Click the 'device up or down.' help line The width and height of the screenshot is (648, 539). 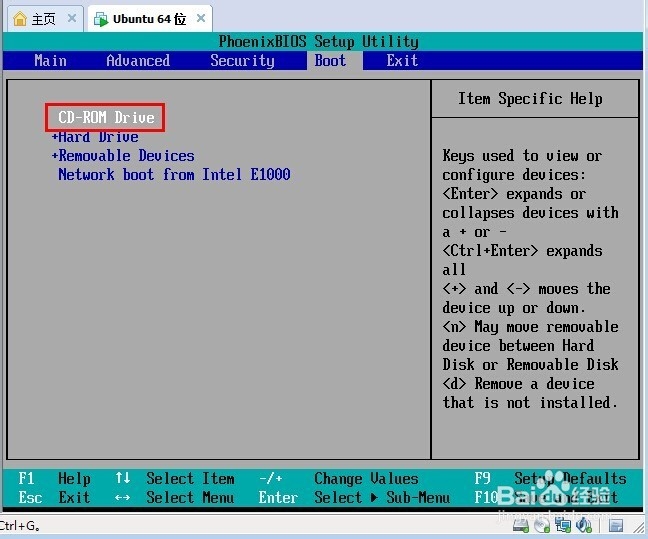514,308
